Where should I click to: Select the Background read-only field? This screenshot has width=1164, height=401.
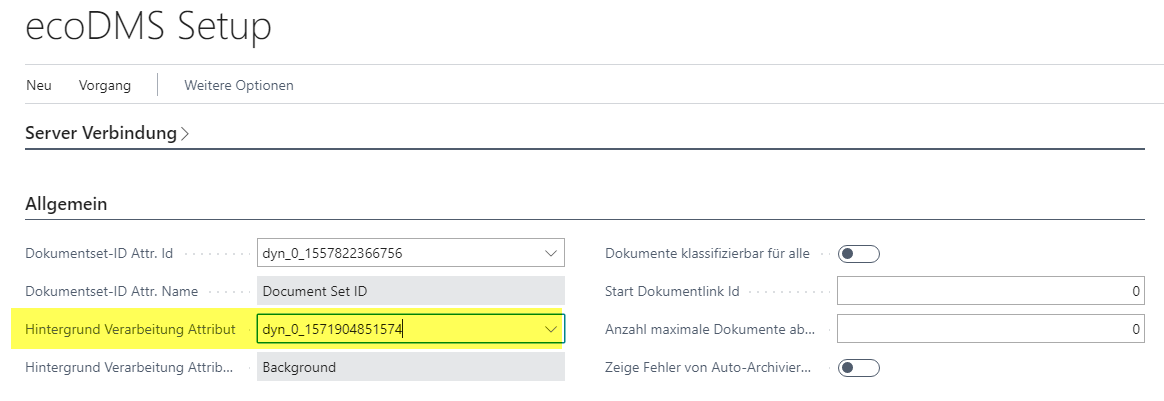coord(411,367)
